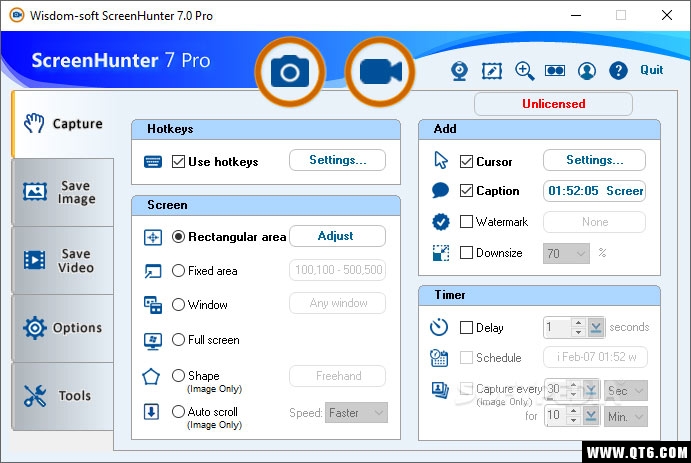This screenshot has height=463, width=691.
Task: Open the user account icon
Action: 587,70
